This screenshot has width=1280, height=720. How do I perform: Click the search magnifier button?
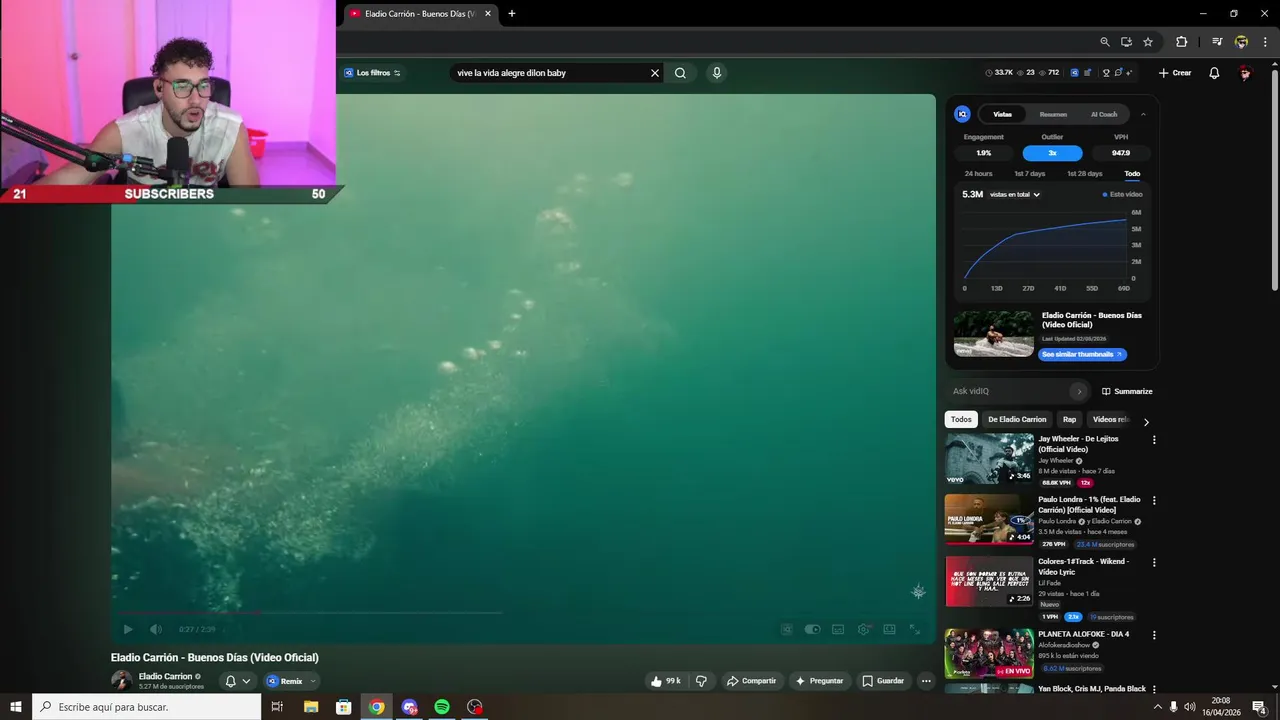(680, 73)
